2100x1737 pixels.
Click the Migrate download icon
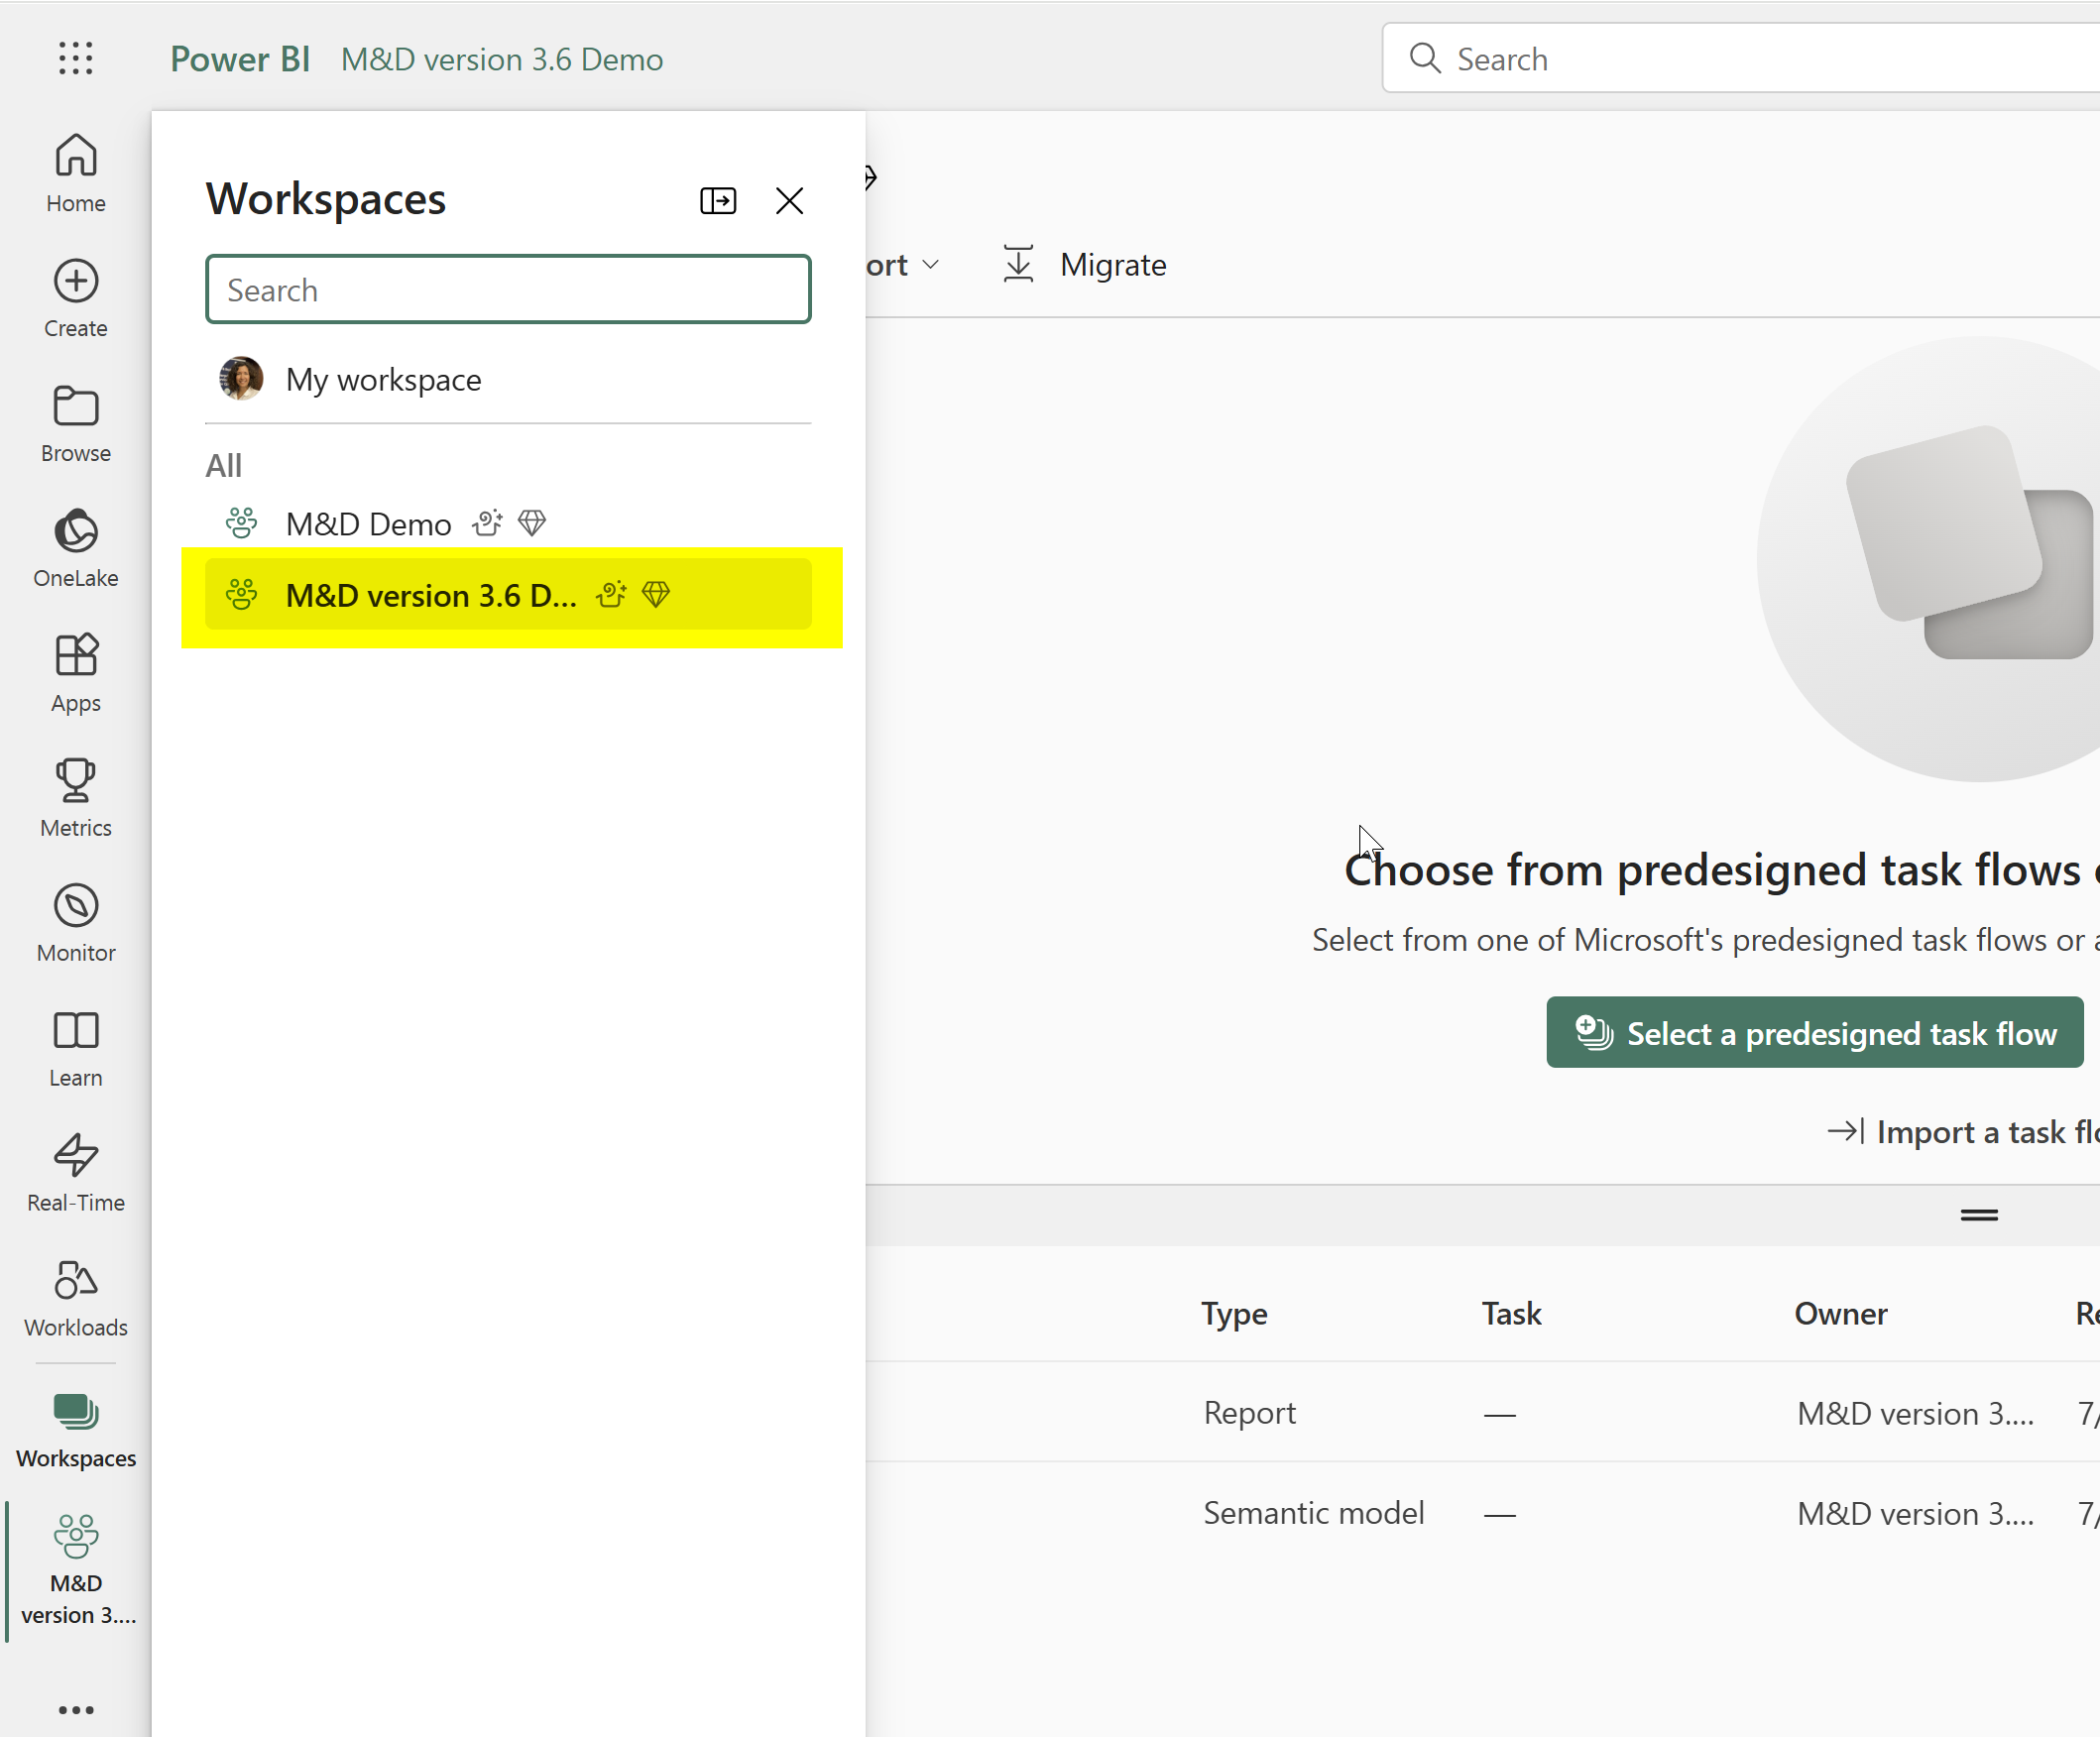tap(1018, 264)
